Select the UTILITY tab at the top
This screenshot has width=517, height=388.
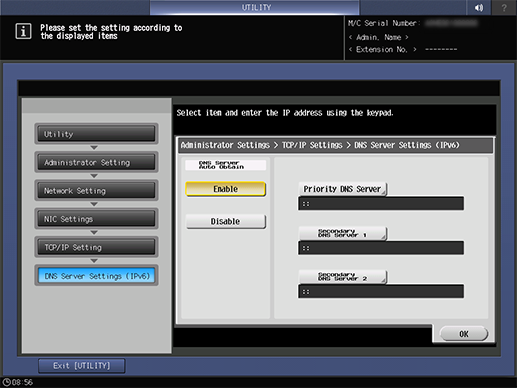click(255, 7)
